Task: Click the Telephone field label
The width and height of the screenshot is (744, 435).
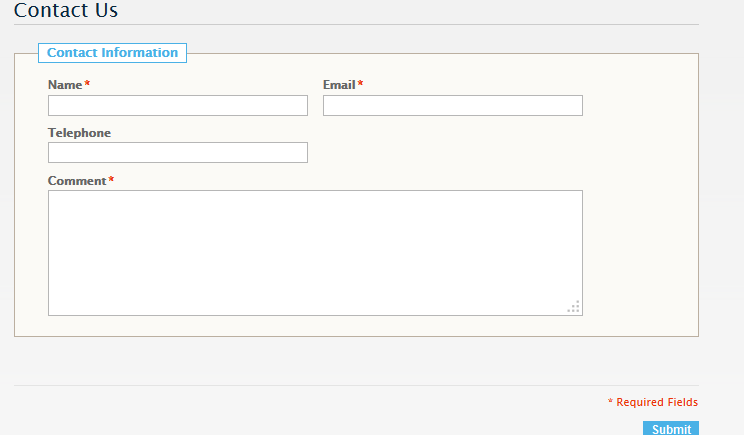Action: point(79,133)
